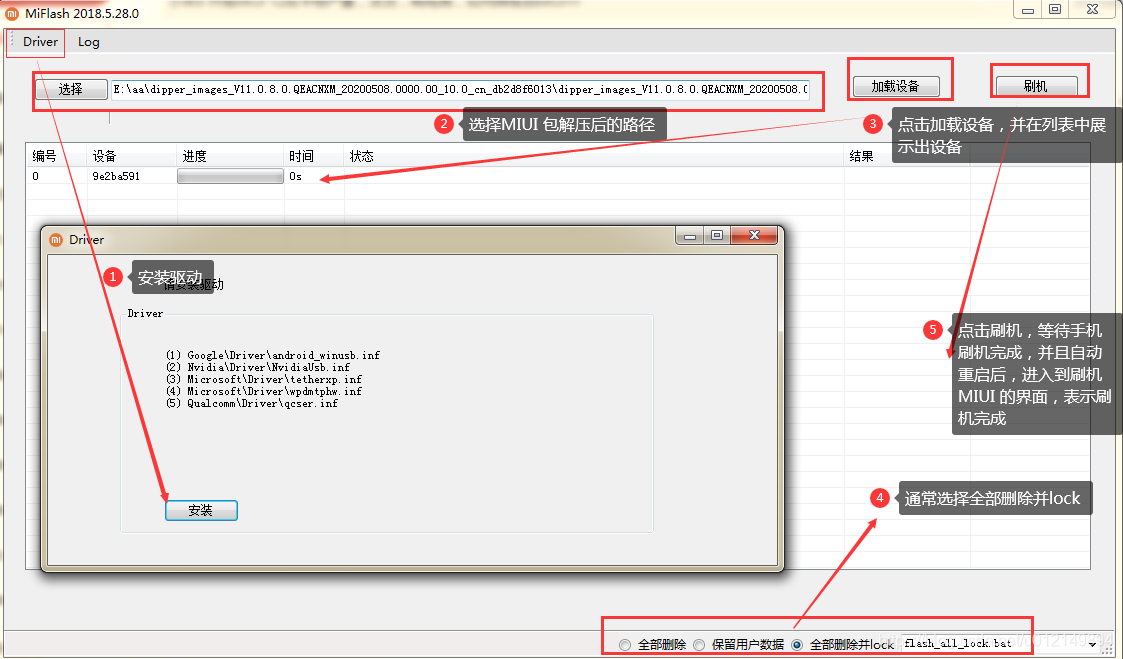Open the Driver menu
This screenshot has height=659, width=1123.
point(40,42)
